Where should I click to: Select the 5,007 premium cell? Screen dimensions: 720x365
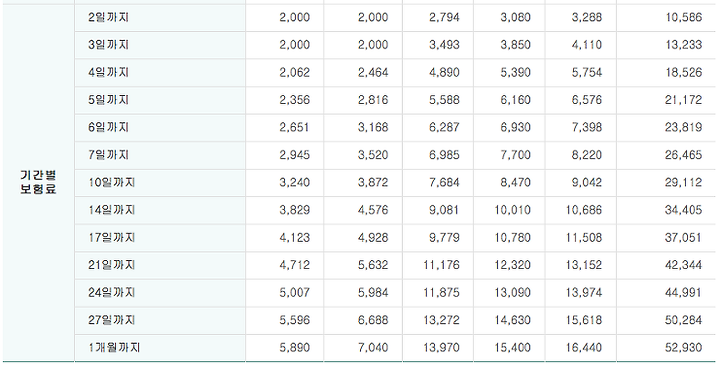(295, 292)
